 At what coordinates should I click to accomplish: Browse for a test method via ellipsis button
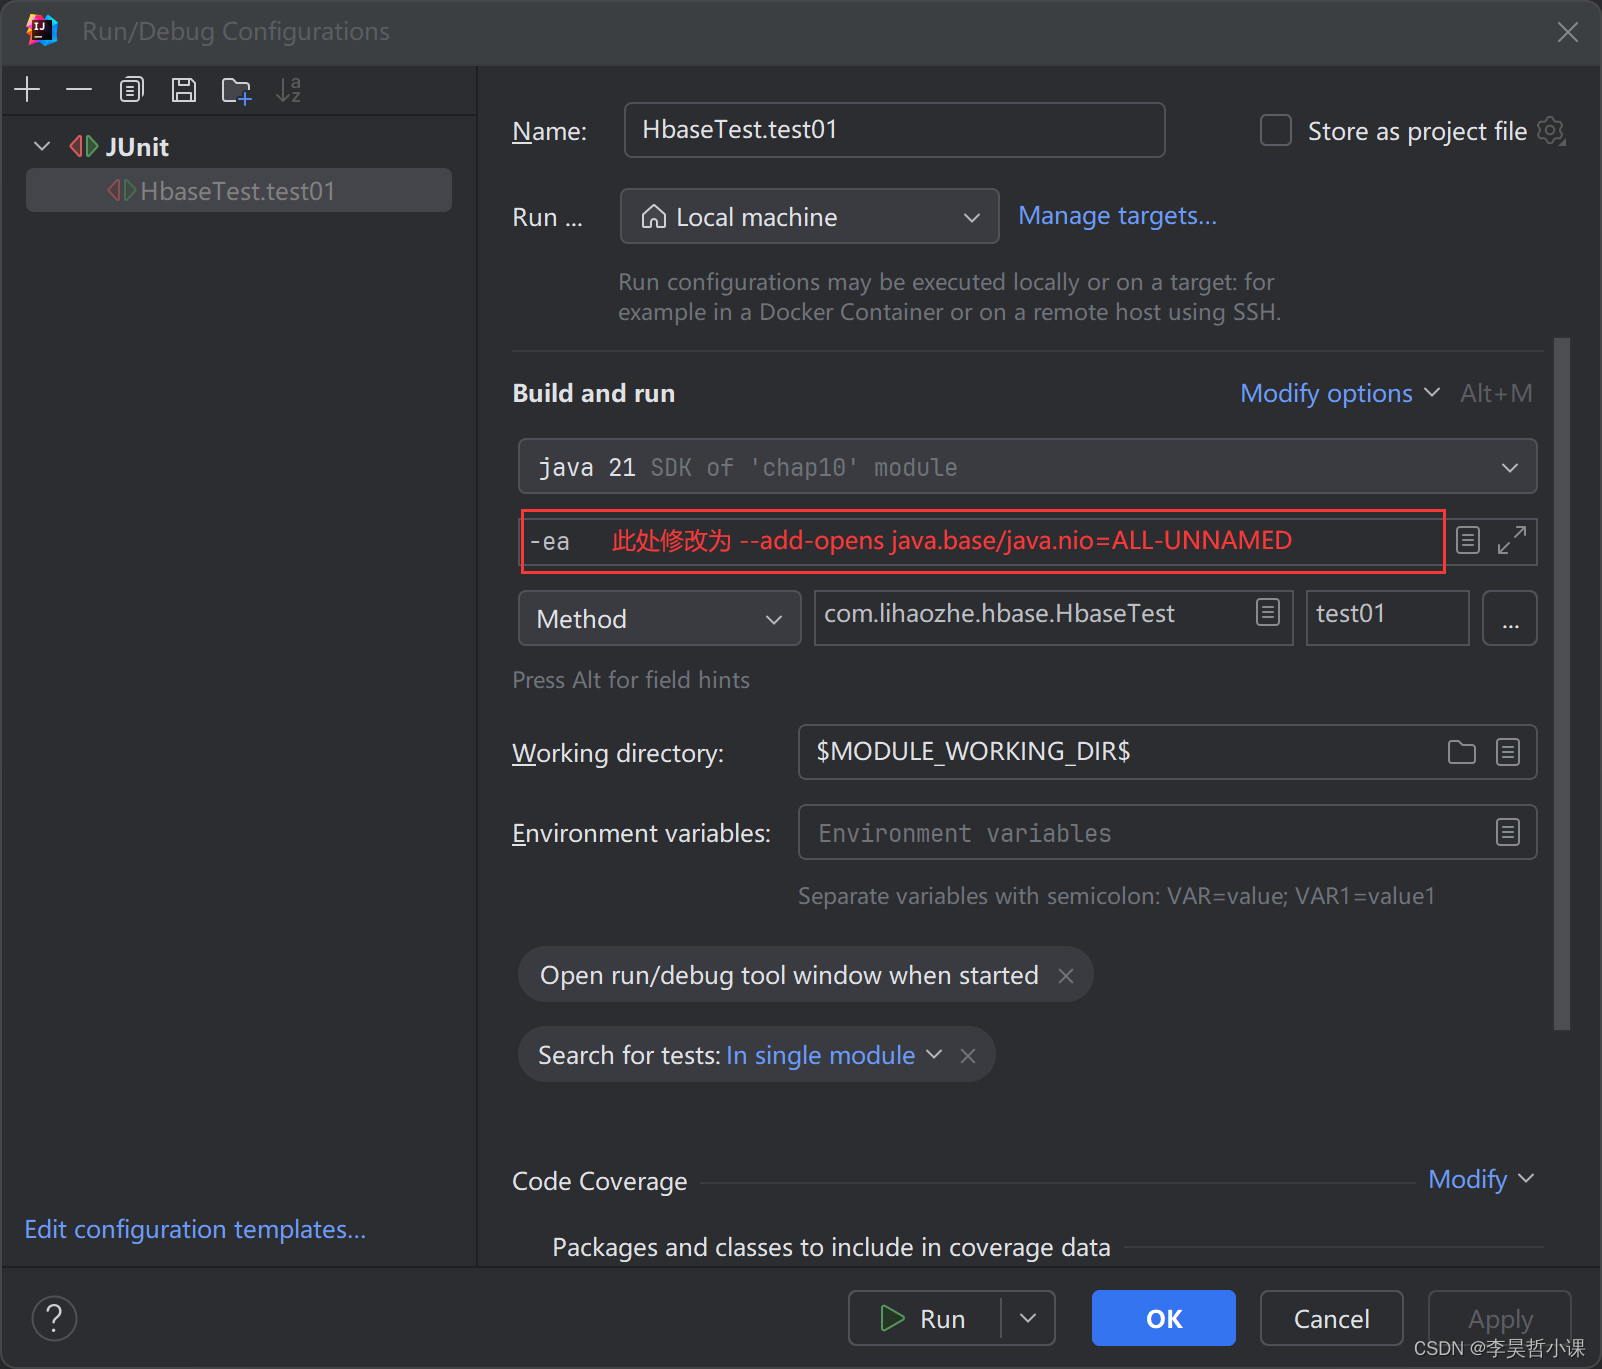click(1510, 618)
